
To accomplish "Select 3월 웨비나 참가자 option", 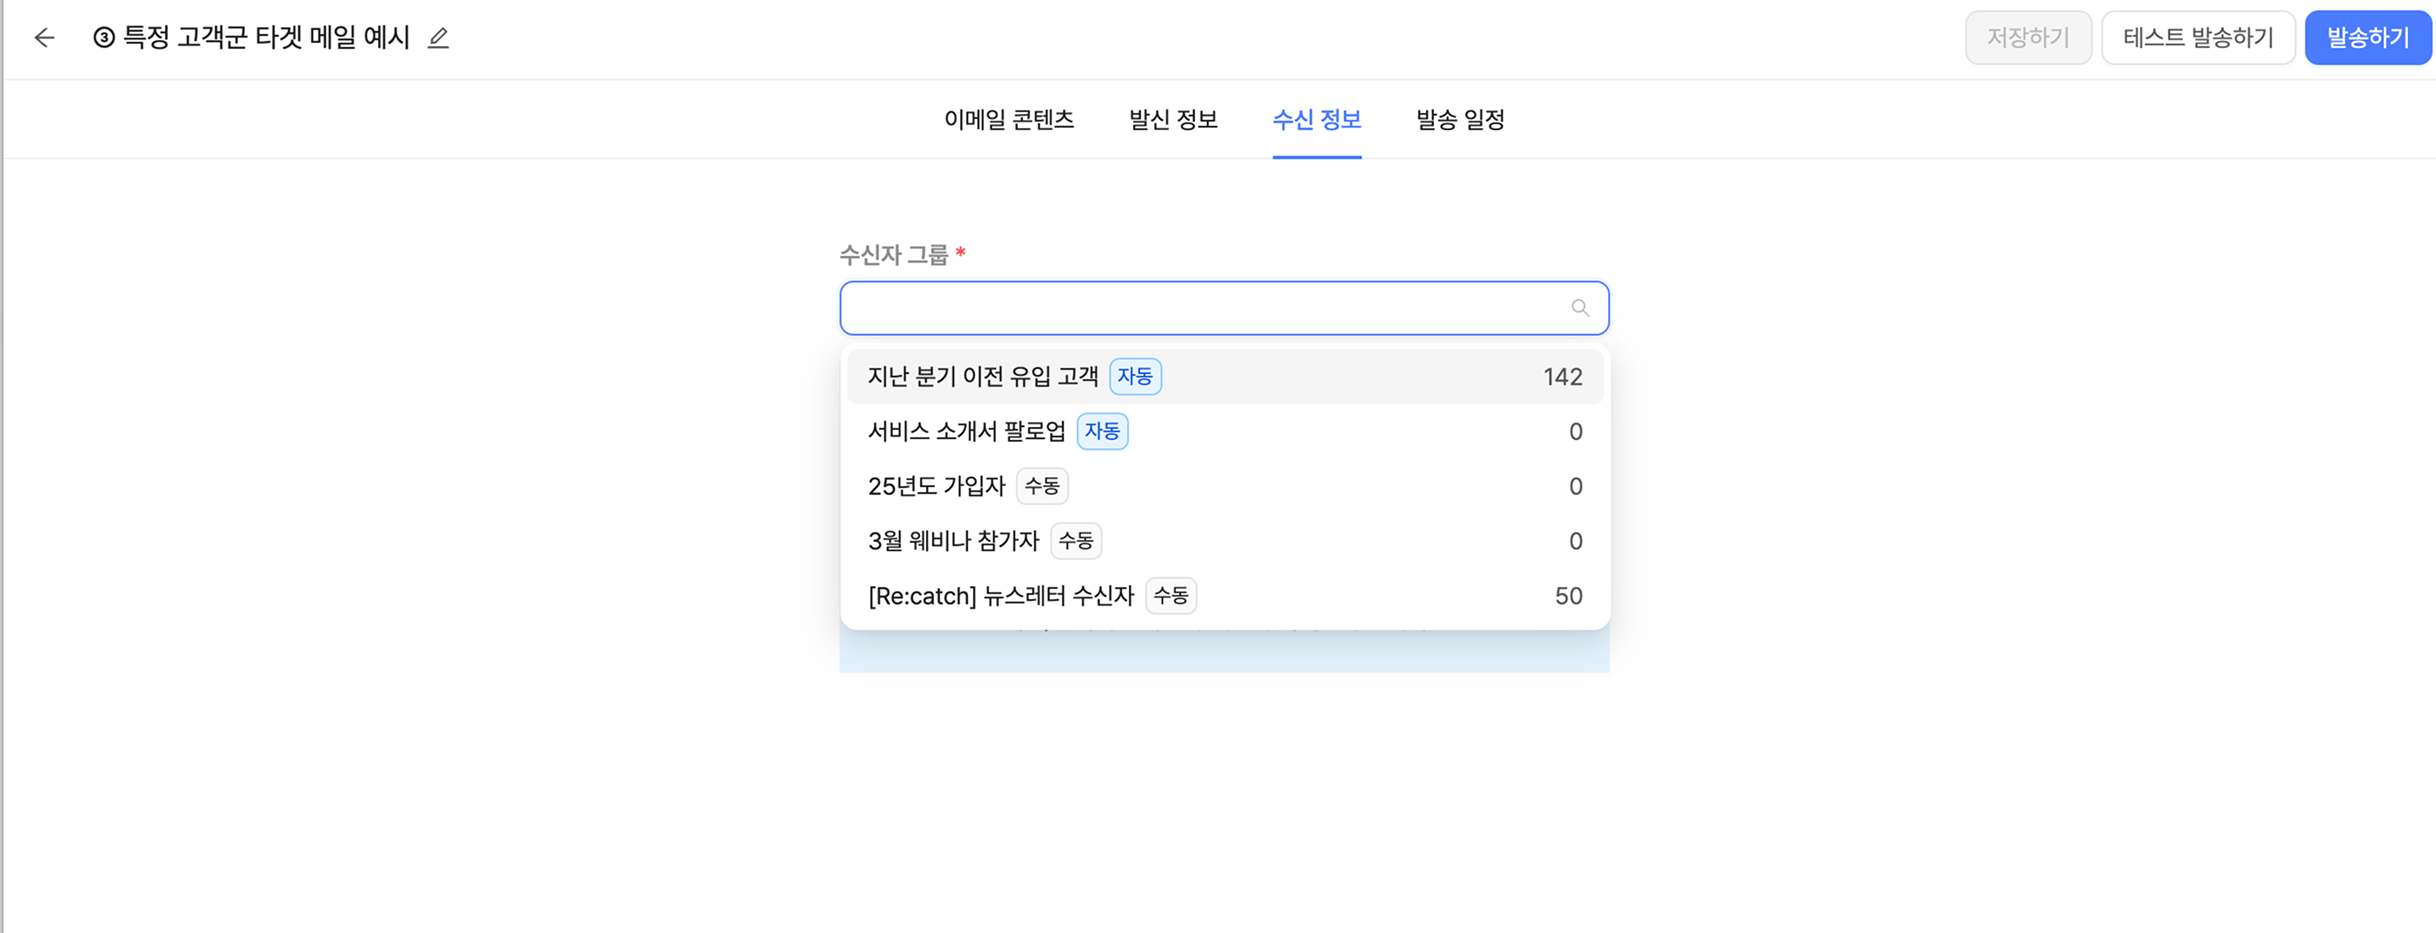I will [953, 542].
